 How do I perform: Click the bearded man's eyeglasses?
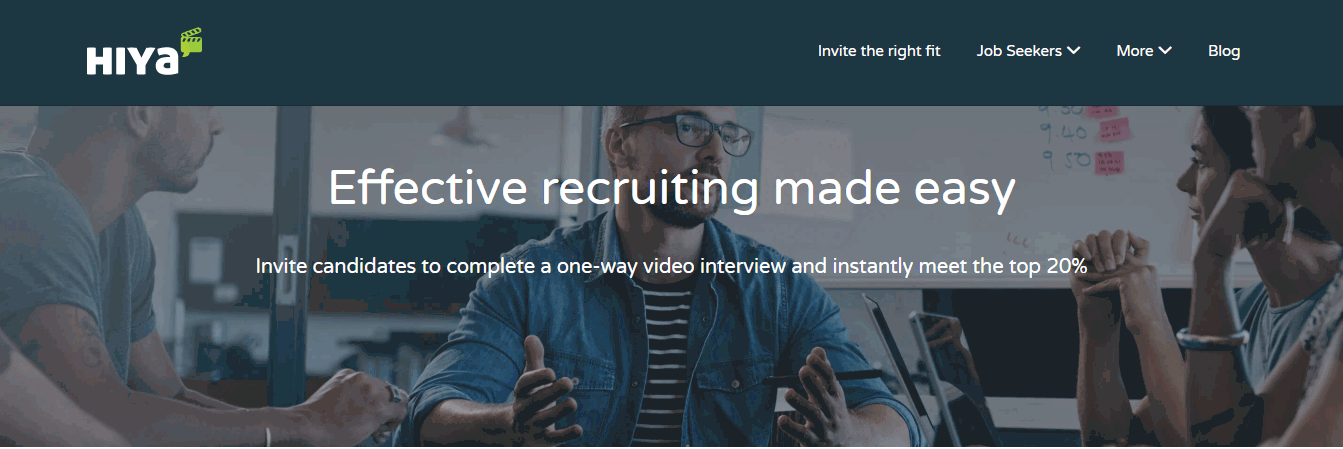tap(688, 133)
